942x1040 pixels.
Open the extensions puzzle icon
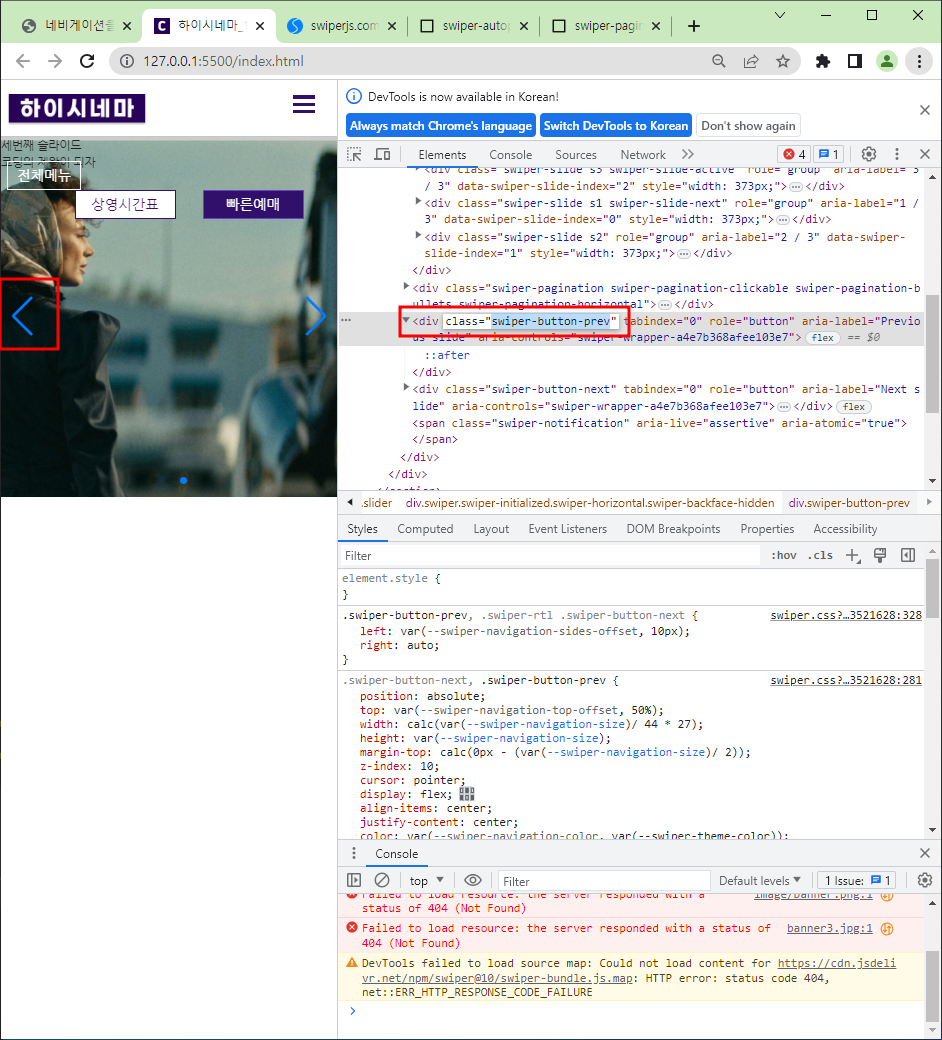[x=823, y=61]
